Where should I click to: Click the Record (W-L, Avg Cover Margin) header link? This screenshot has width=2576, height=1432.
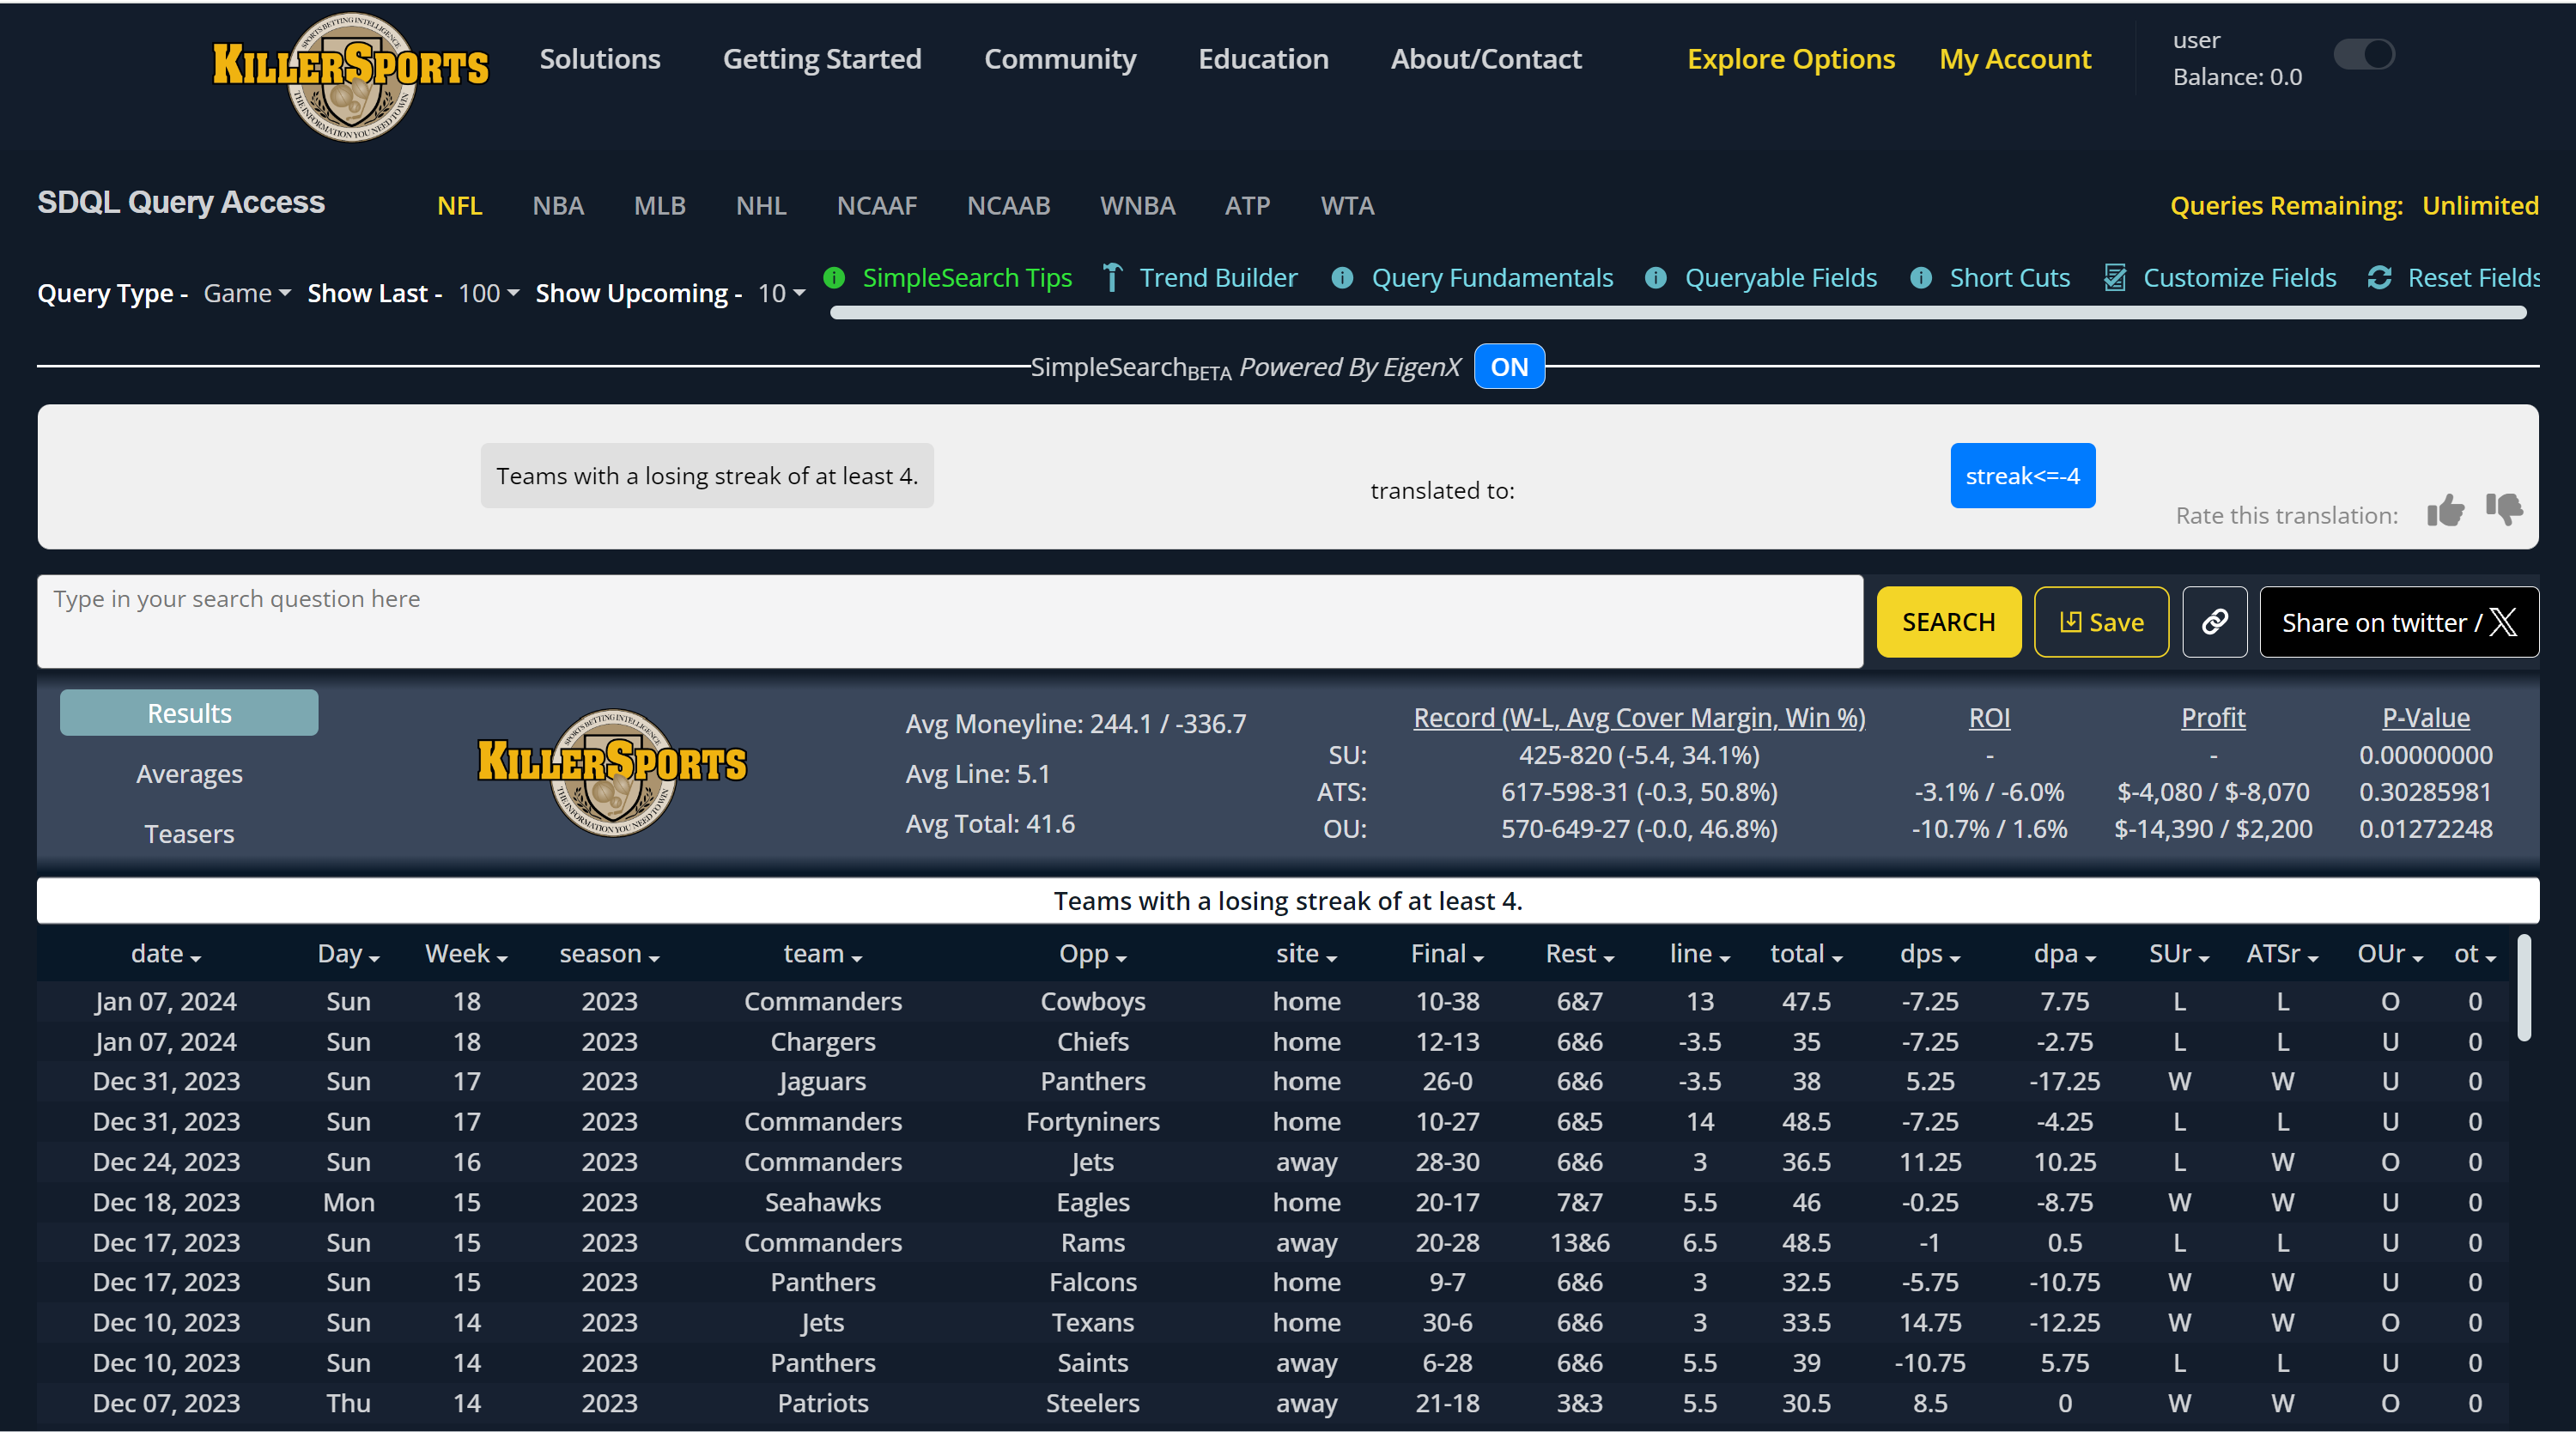pyautogui.click(x=1639, y=717)
